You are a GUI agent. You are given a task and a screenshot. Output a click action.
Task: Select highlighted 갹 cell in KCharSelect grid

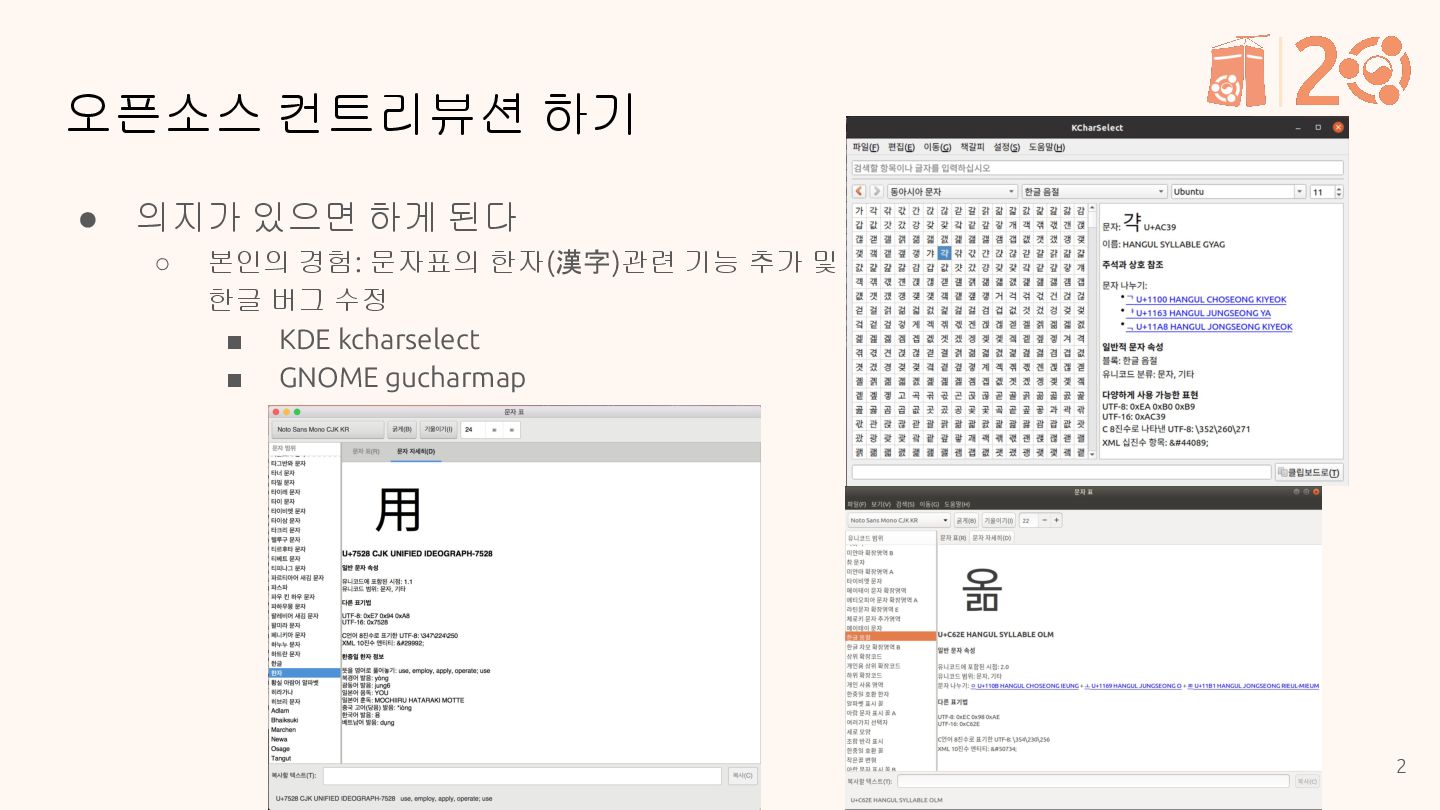tap(944, 253)
